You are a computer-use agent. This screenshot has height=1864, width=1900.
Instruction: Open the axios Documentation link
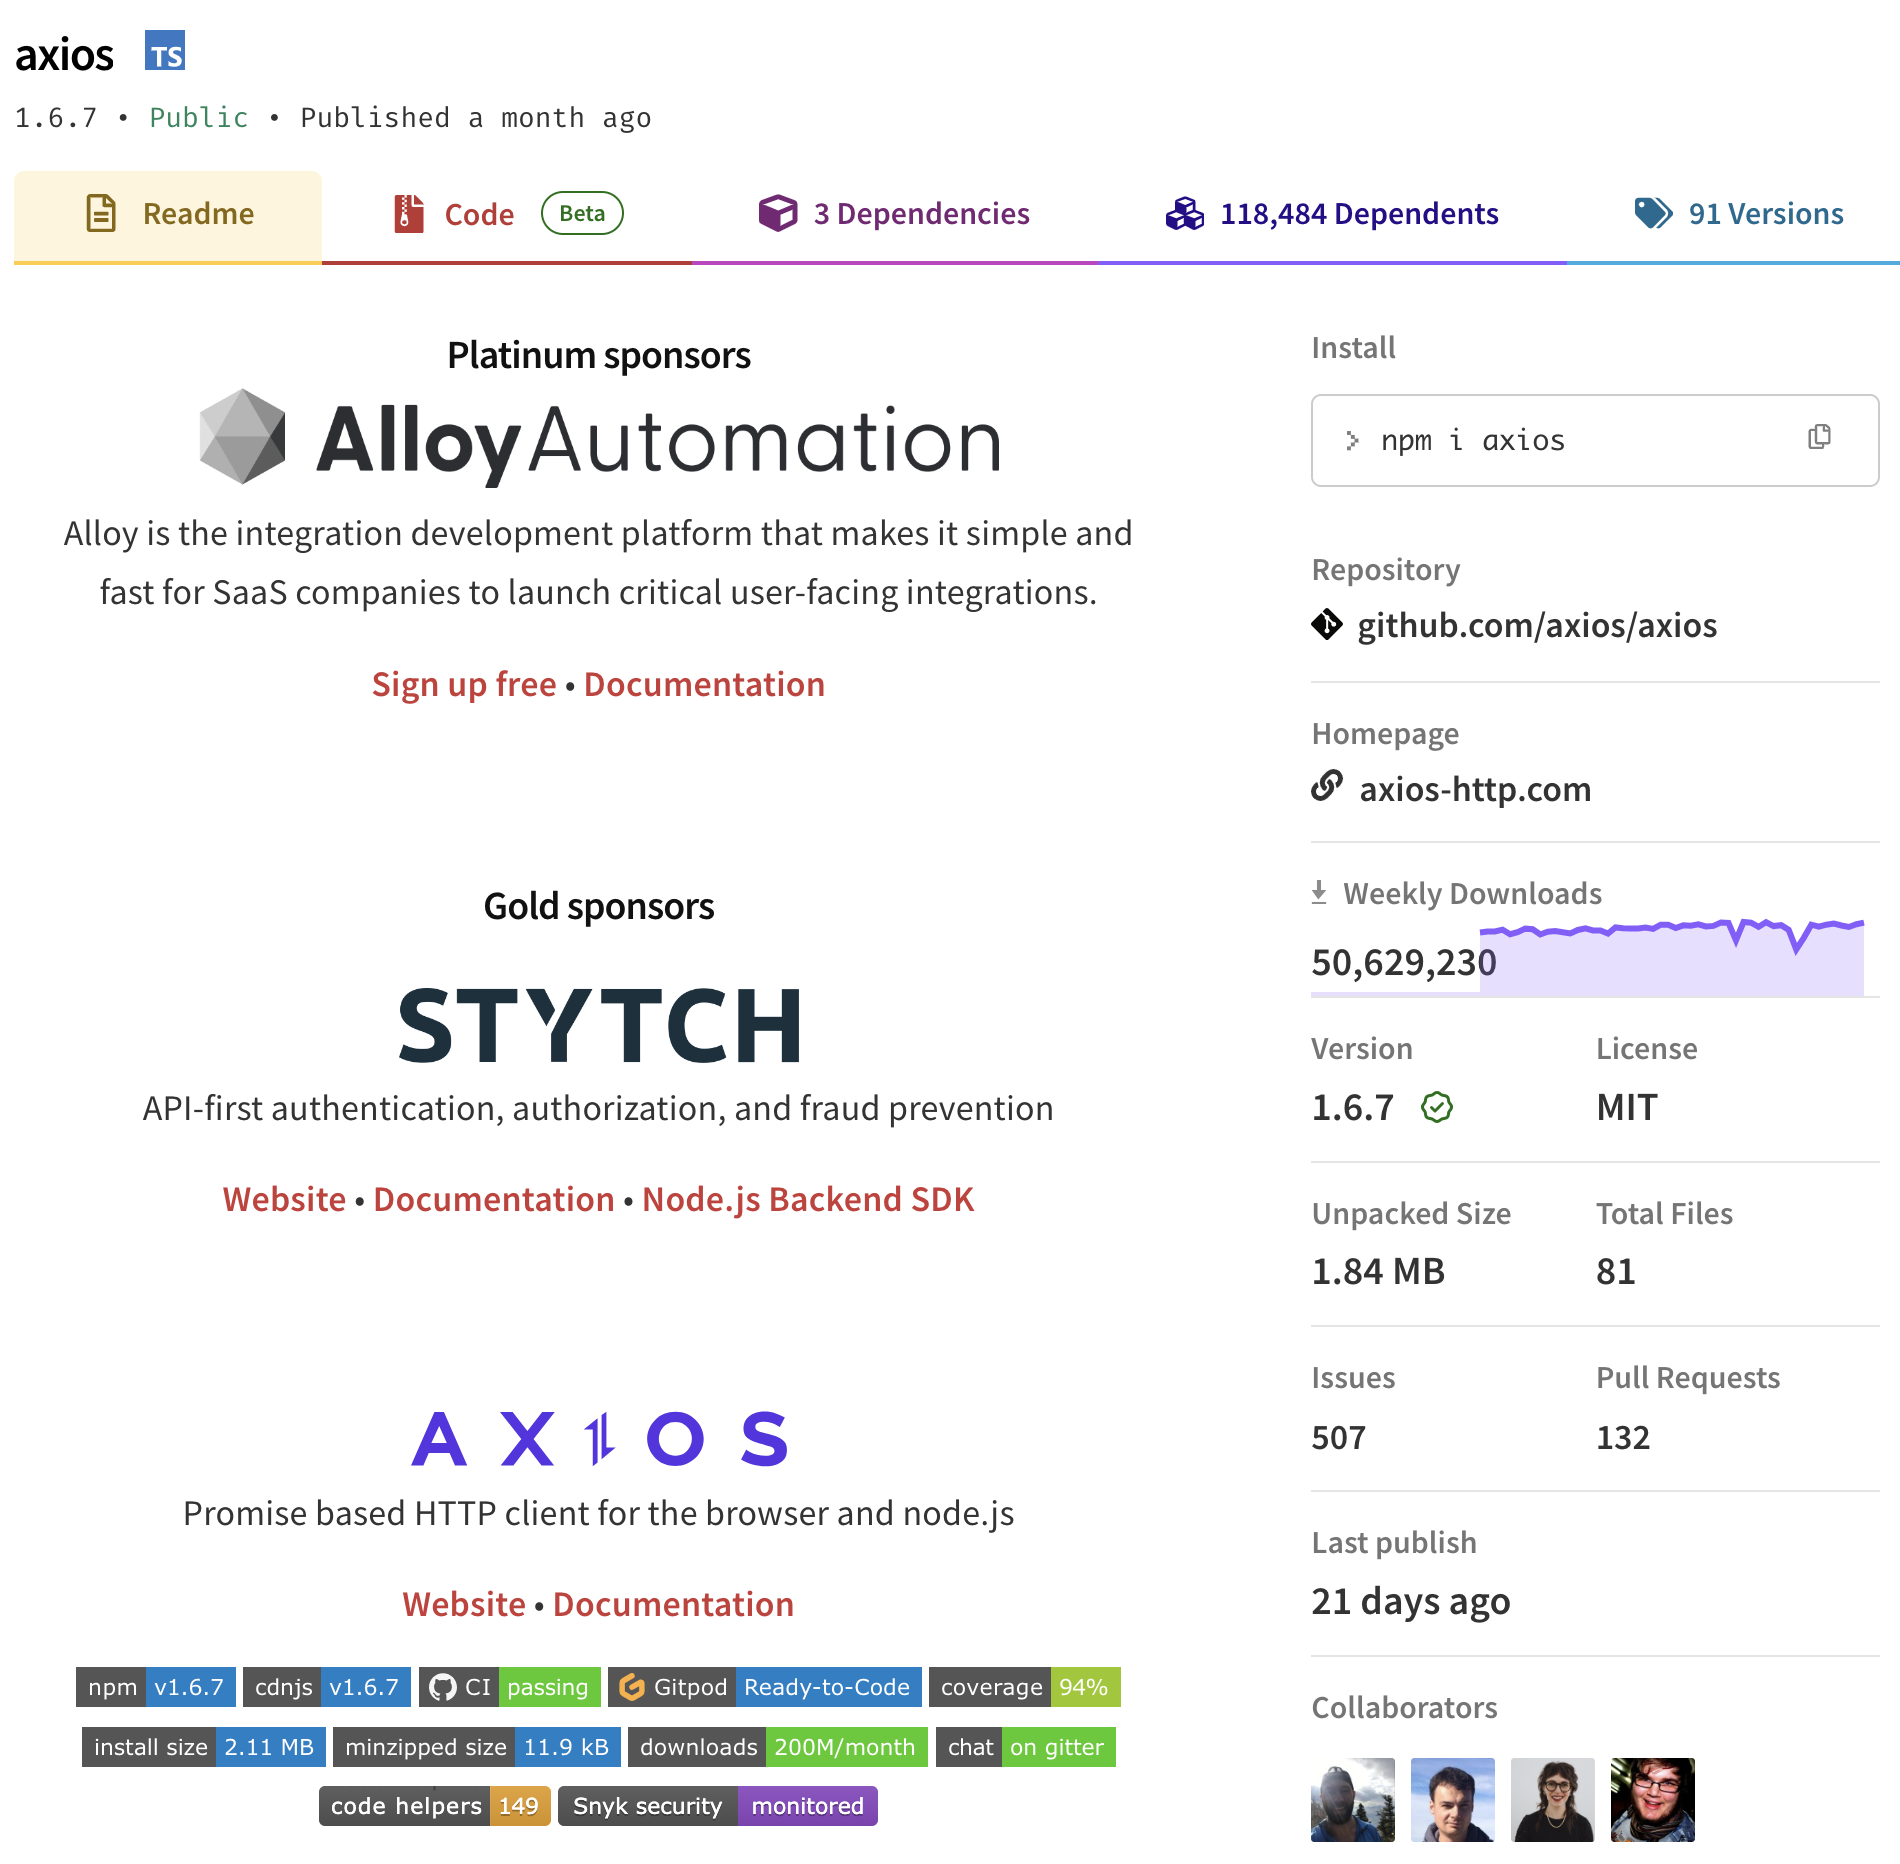[673, 1604]
